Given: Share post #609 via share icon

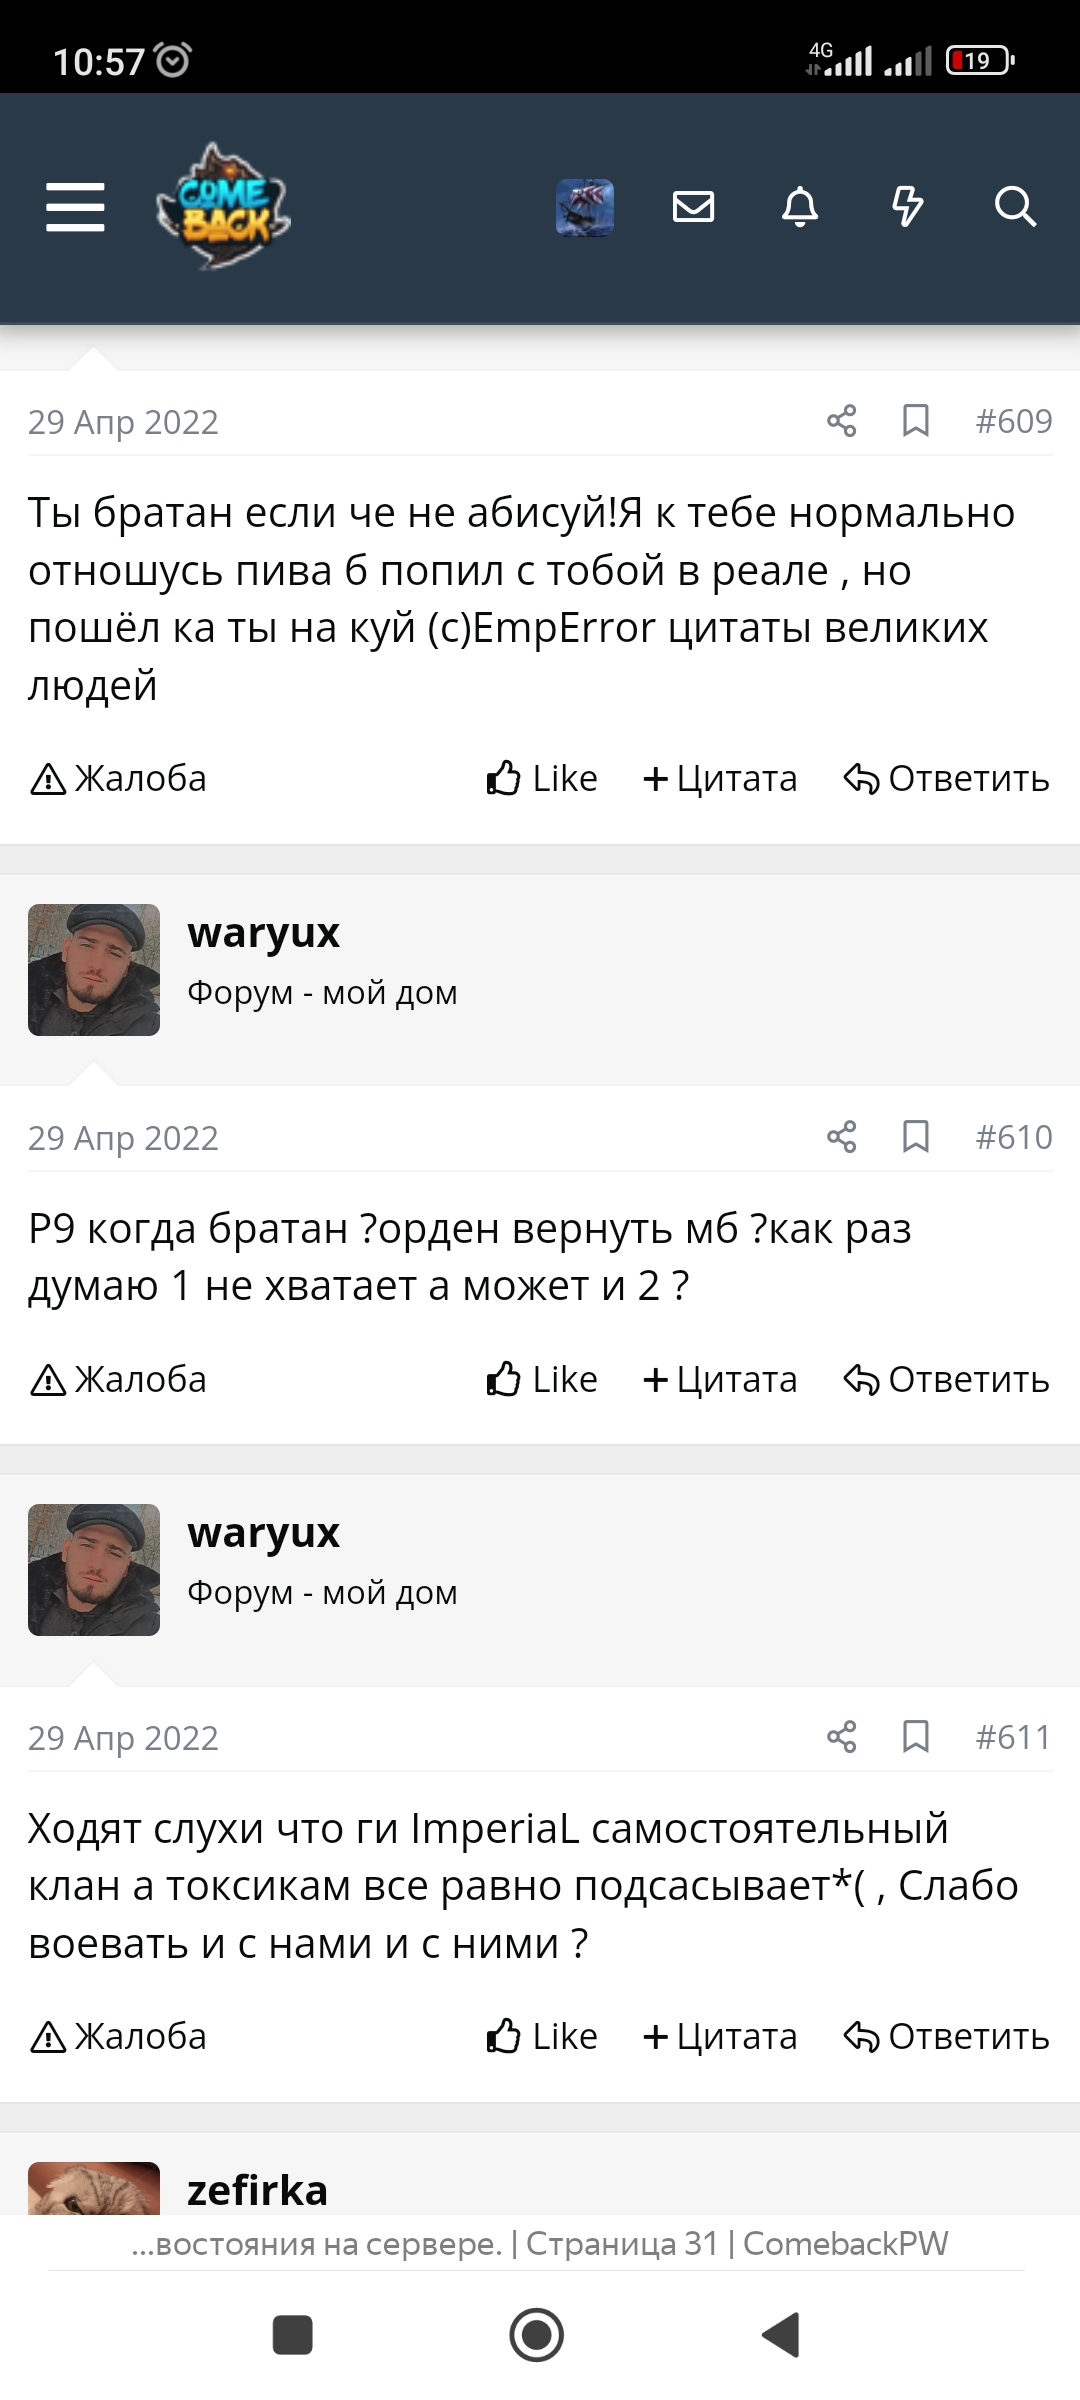Looking at the screenshot, I should pyautogui.click(x=842, y=421).
